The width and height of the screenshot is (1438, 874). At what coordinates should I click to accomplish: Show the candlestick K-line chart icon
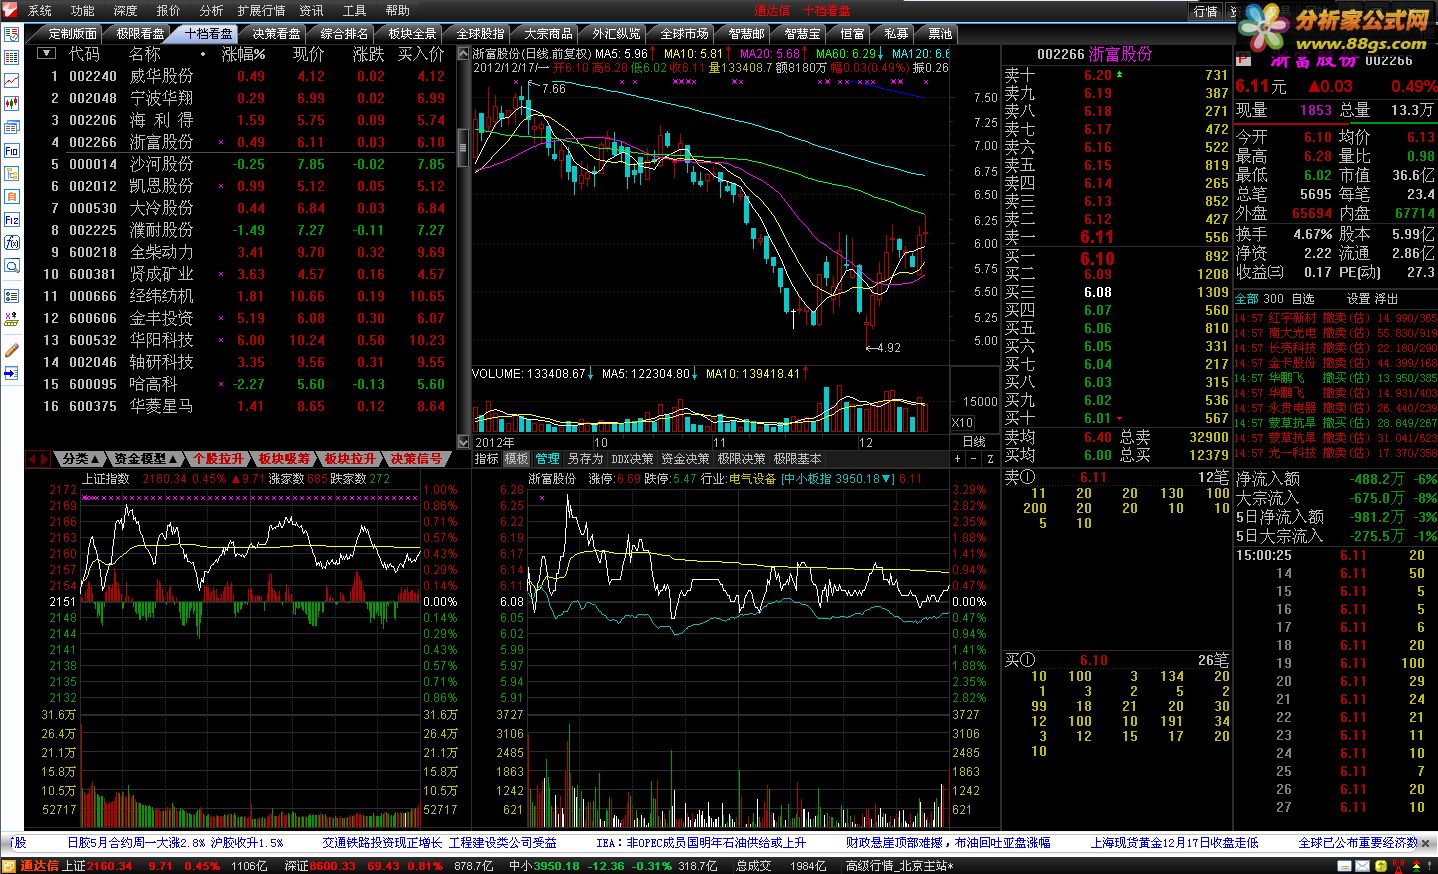click(11, 103)
